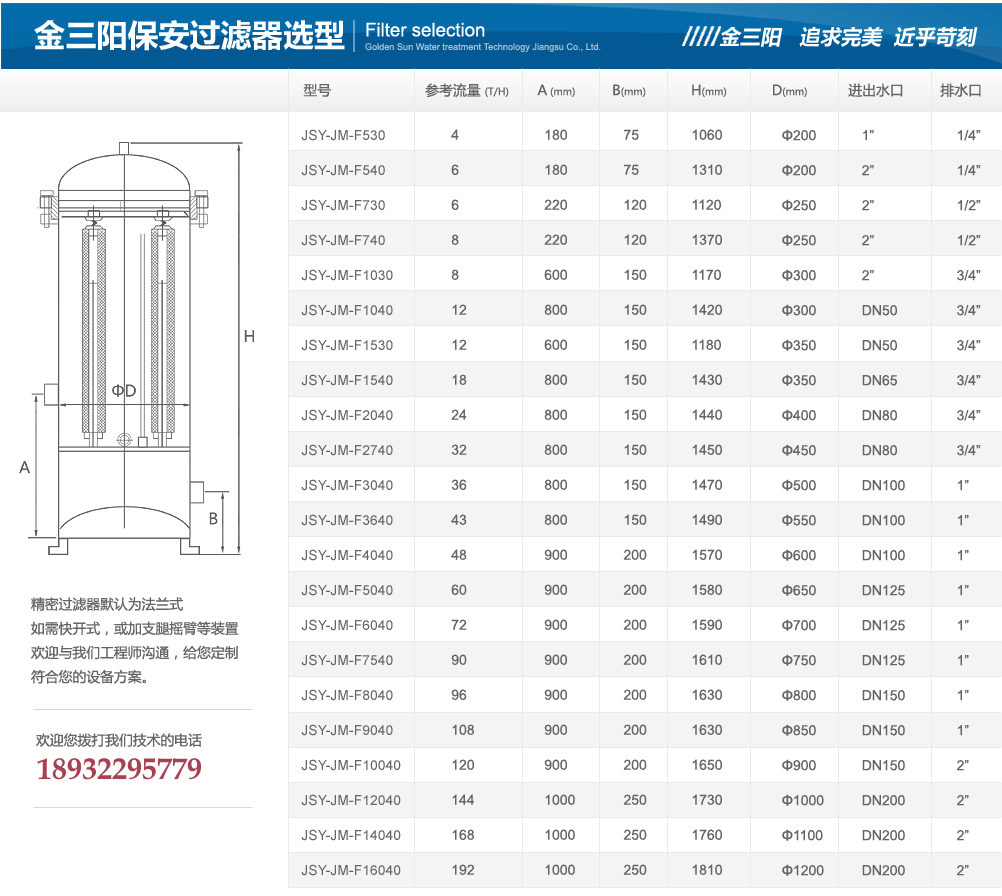1002x896 pixels.
Task: Click the 进出水口 column header
Action: [x=875, y=91]
